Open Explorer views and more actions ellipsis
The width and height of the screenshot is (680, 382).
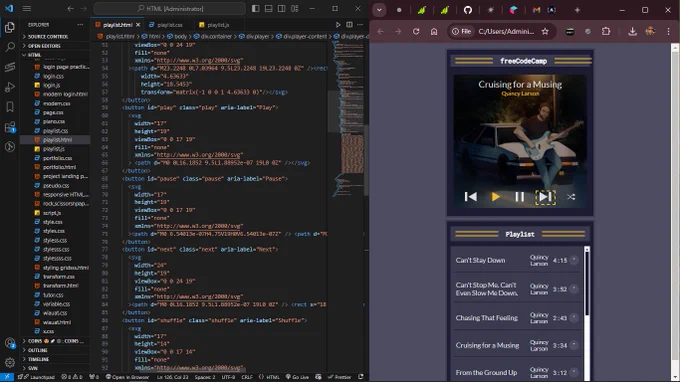[80, 25]
